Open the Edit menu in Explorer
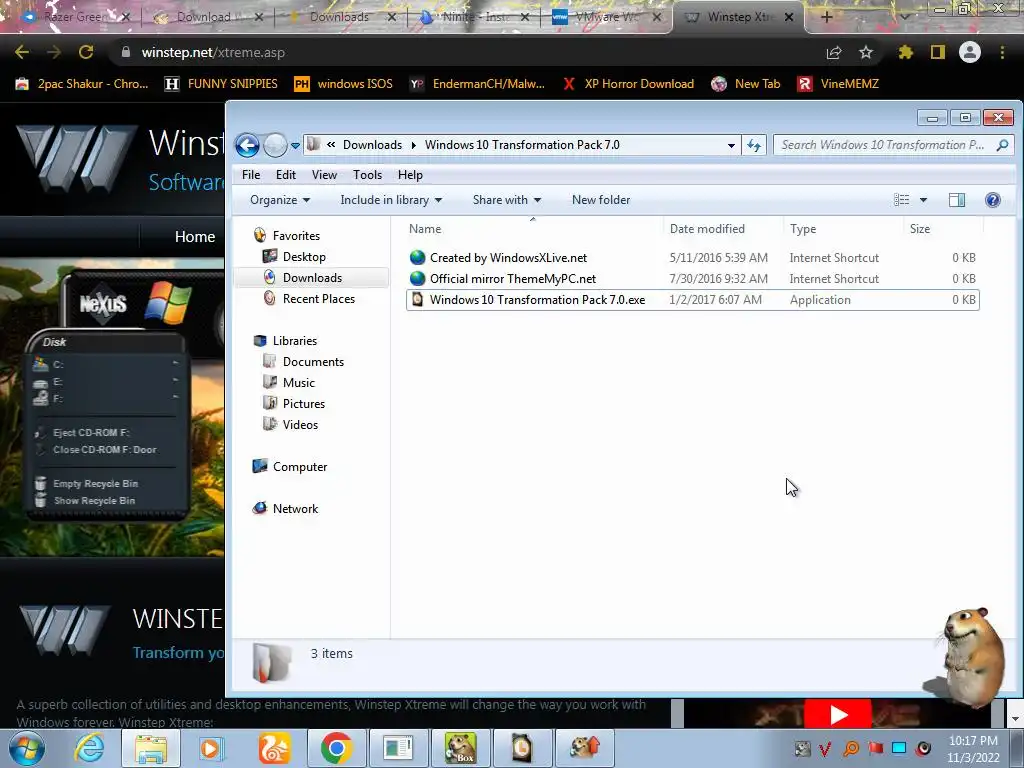 pos(285,175)
